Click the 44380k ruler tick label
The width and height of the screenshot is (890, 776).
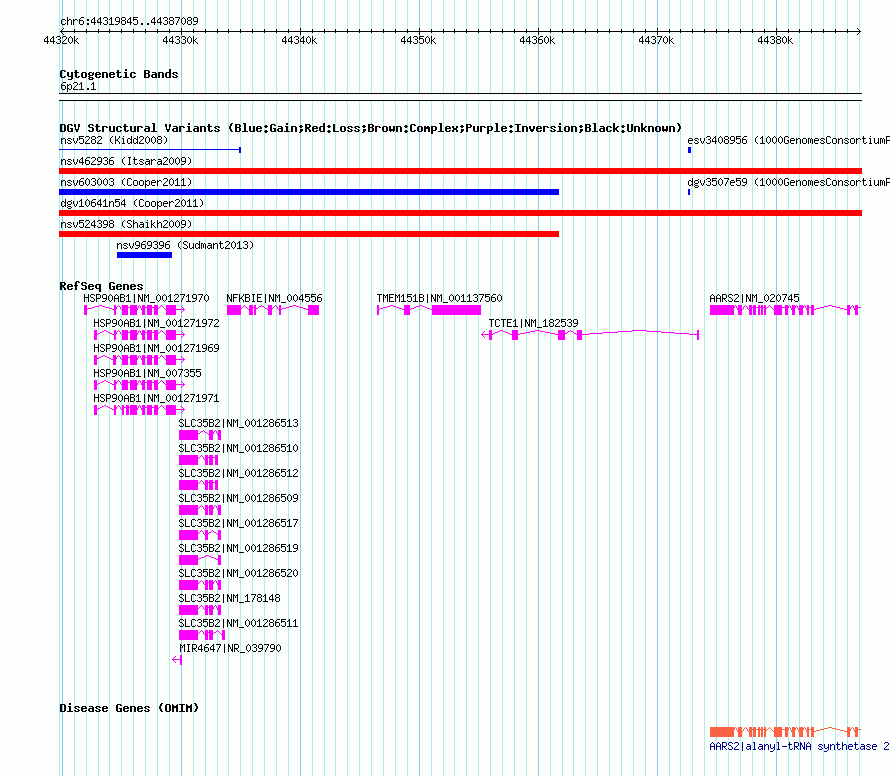point(775,40)
